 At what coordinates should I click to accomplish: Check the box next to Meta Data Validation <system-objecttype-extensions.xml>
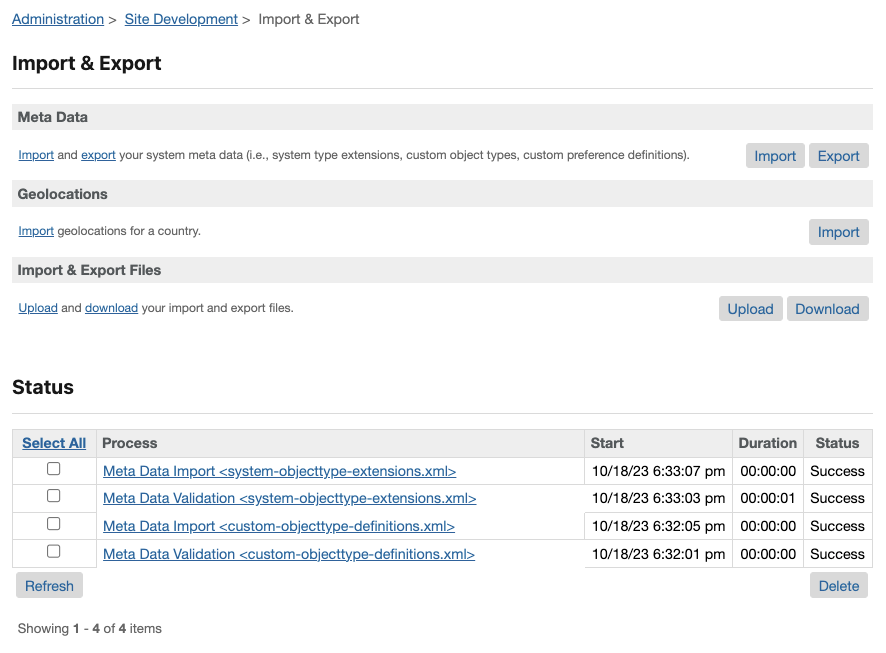(x=54, y=495)
